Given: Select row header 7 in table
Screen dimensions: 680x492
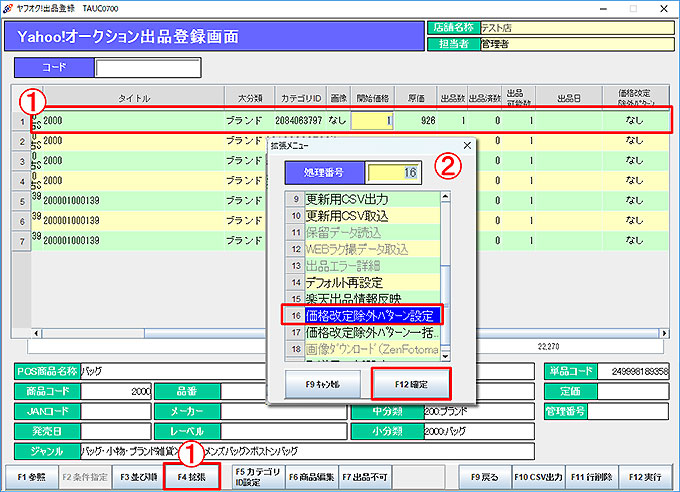Looking at the screenshot, I should pos(22,241).
